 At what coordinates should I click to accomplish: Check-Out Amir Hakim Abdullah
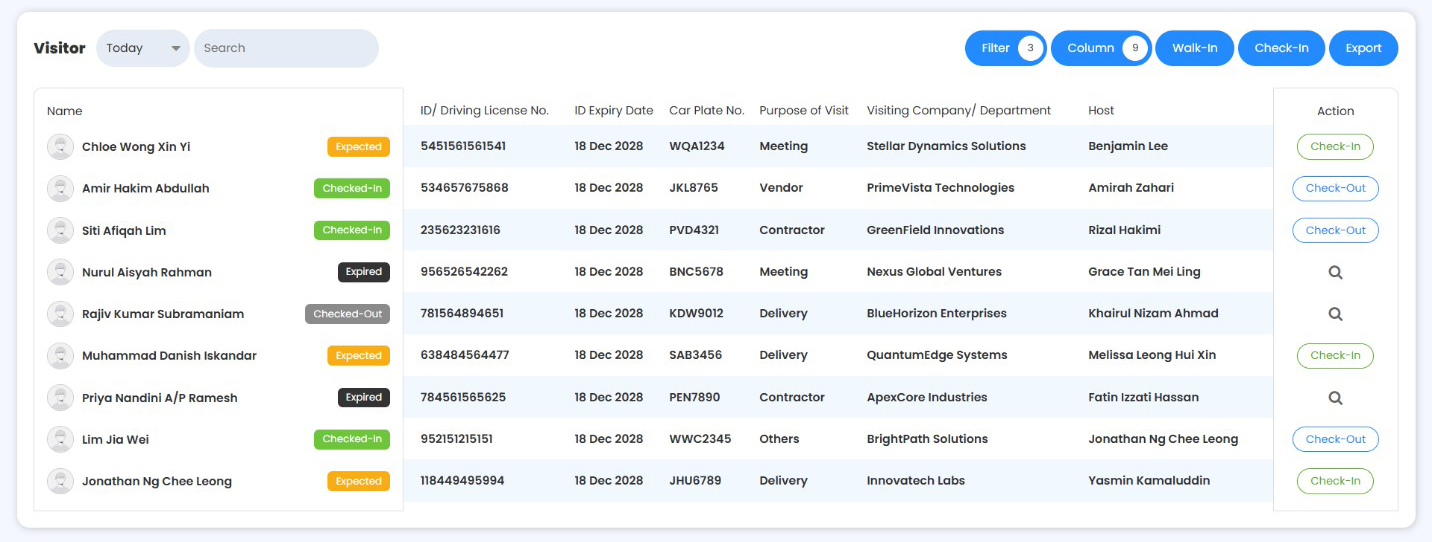1335,189
